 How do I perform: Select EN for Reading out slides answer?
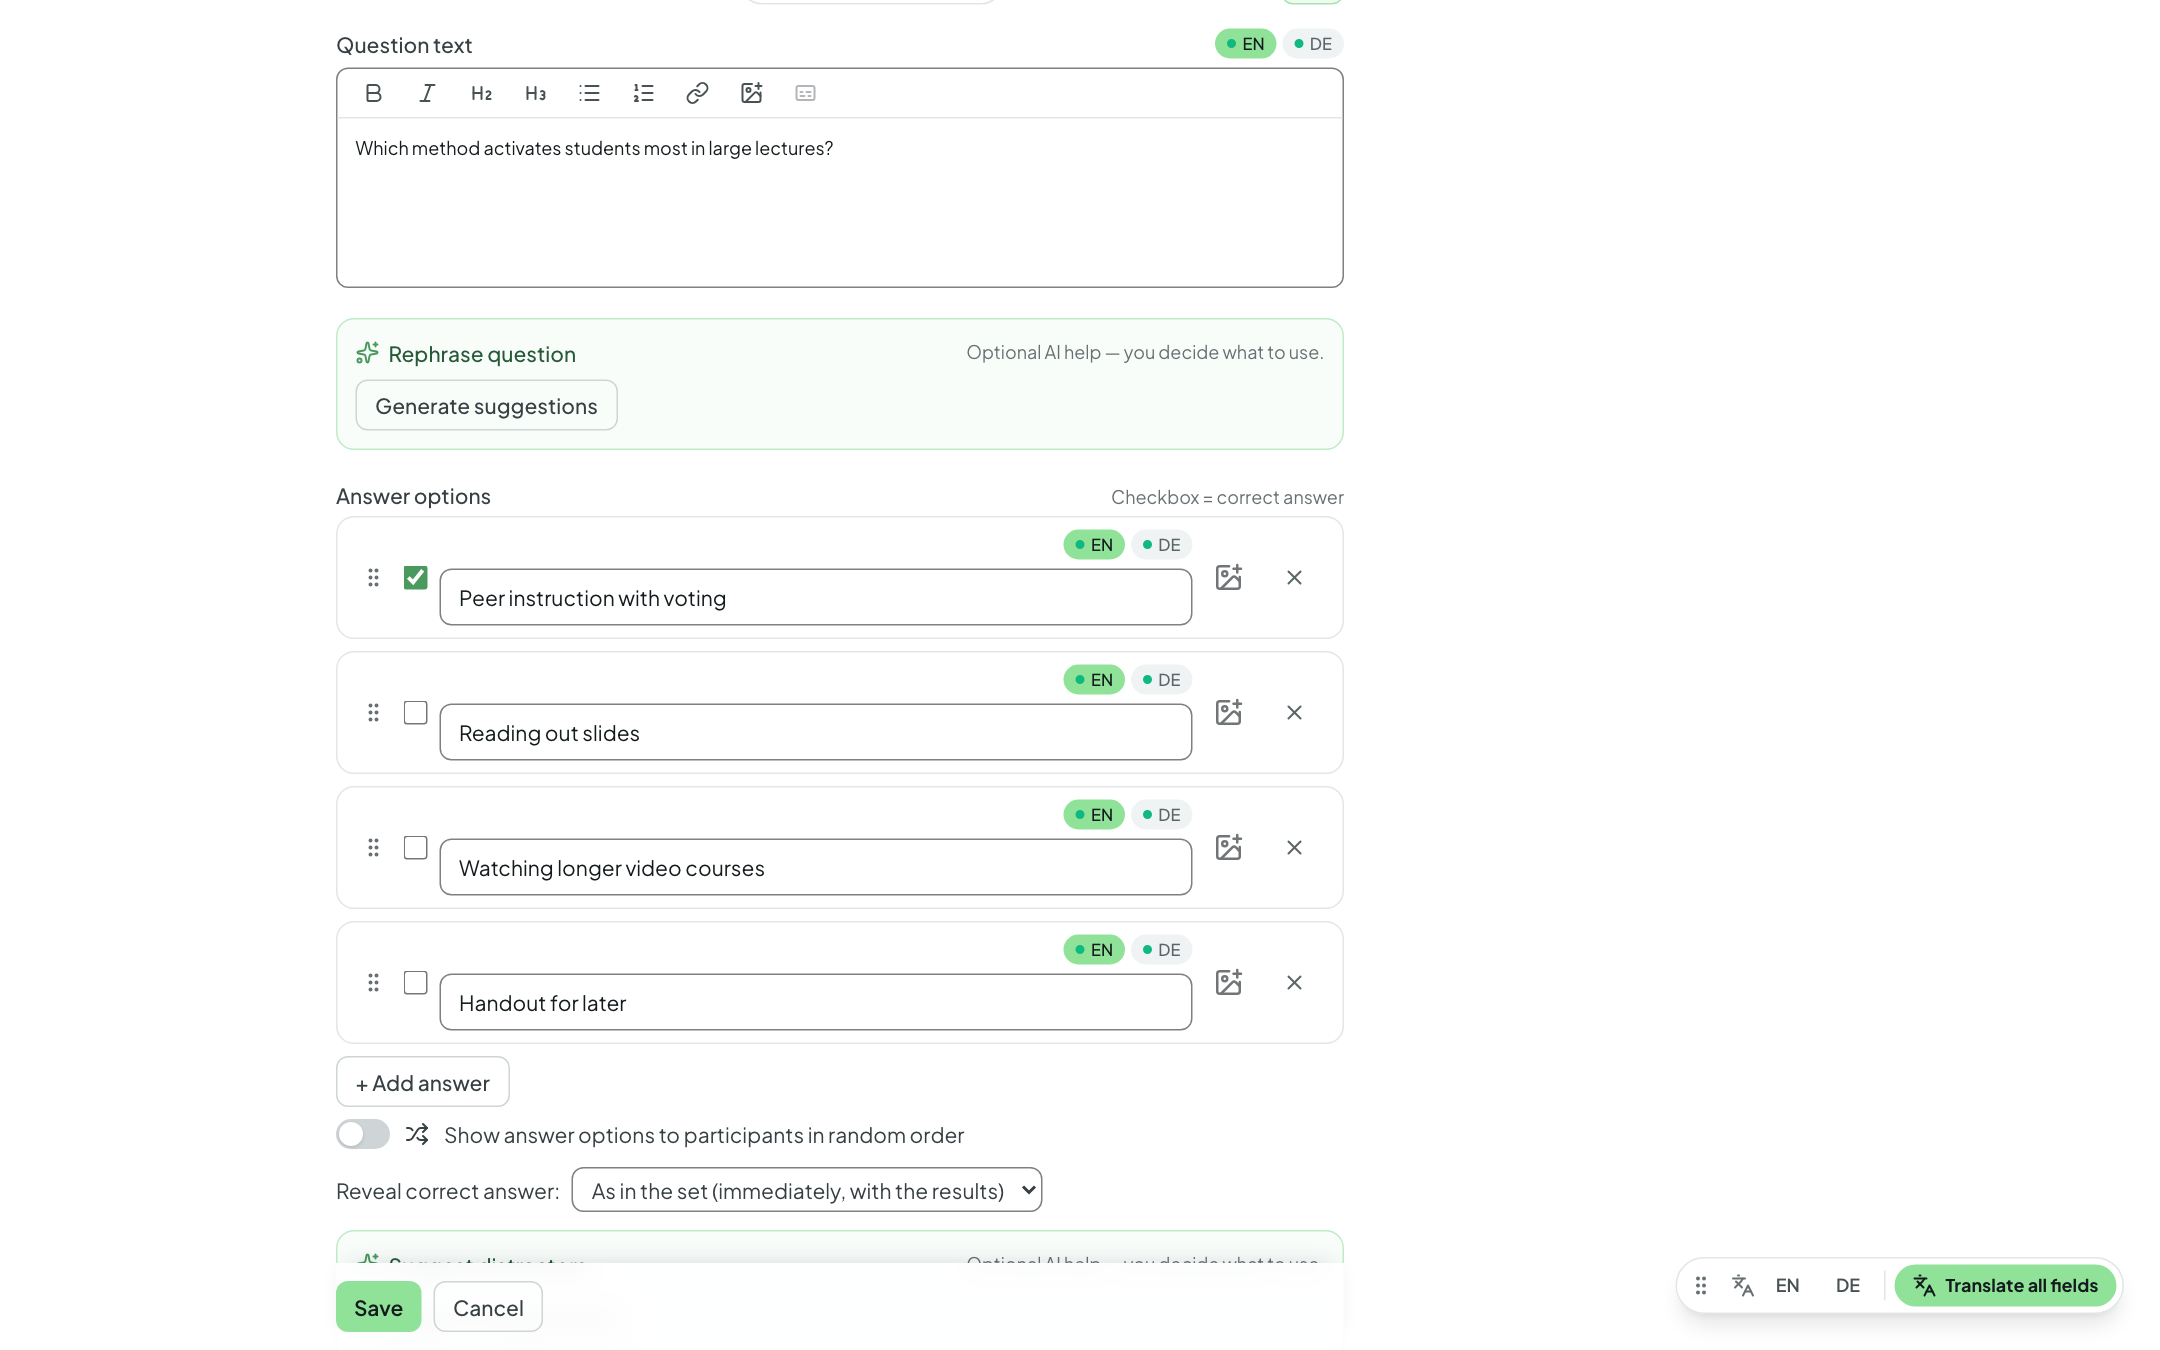click(x=1094, y=680)
